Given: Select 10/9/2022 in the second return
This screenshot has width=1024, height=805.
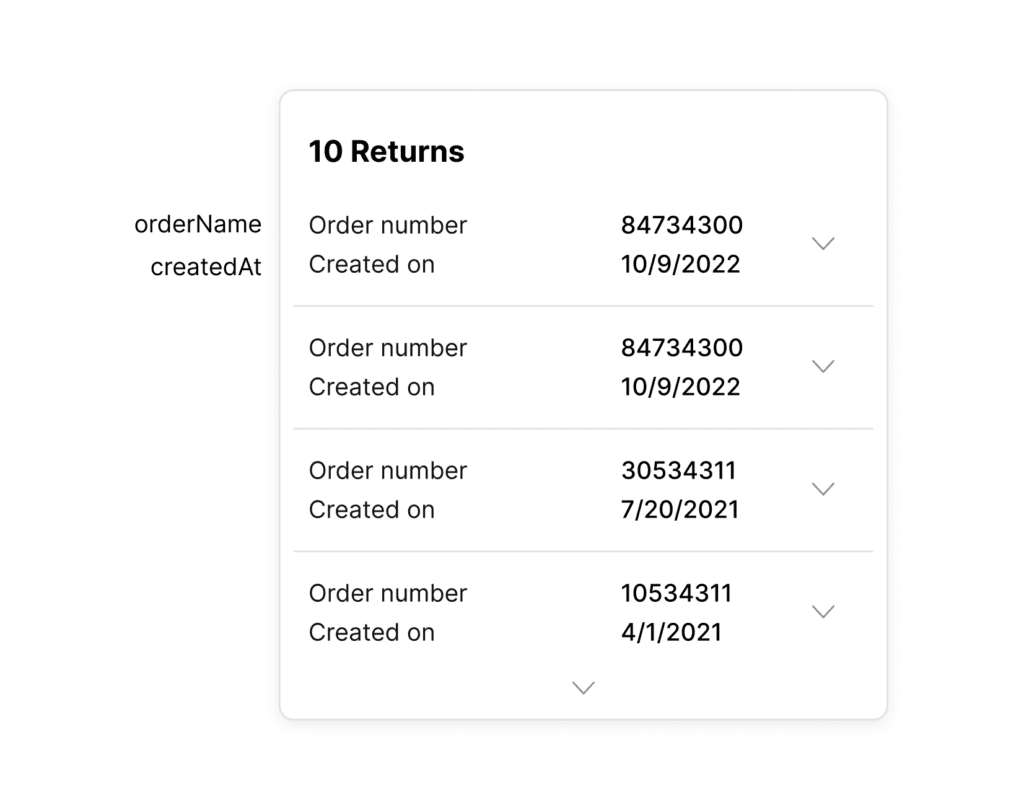Looking at the screenshot, I should pos(680,387).
